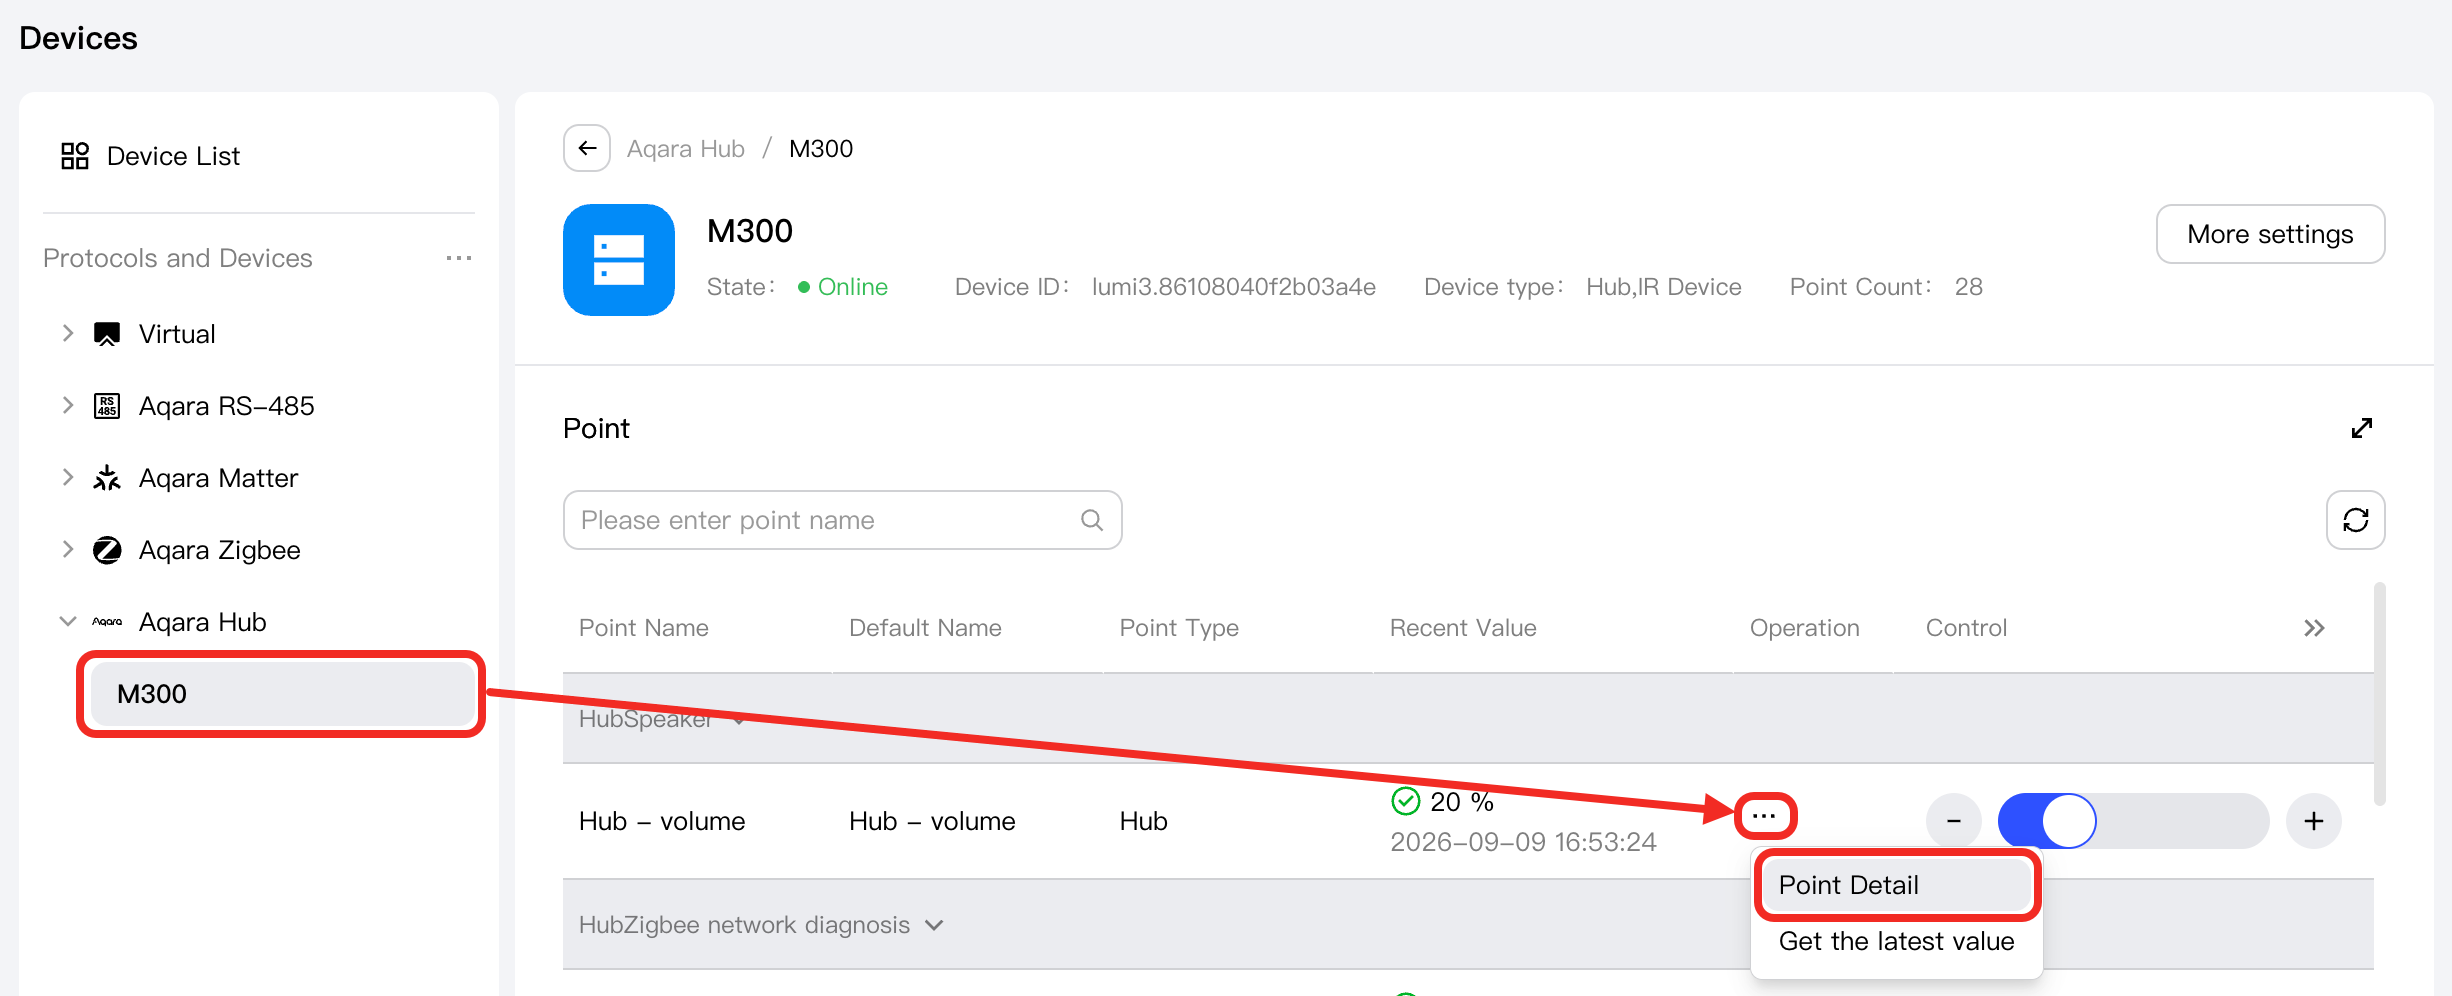Increase Hub volume with the plus button
2452x996 pixels.
[2313, 821]
